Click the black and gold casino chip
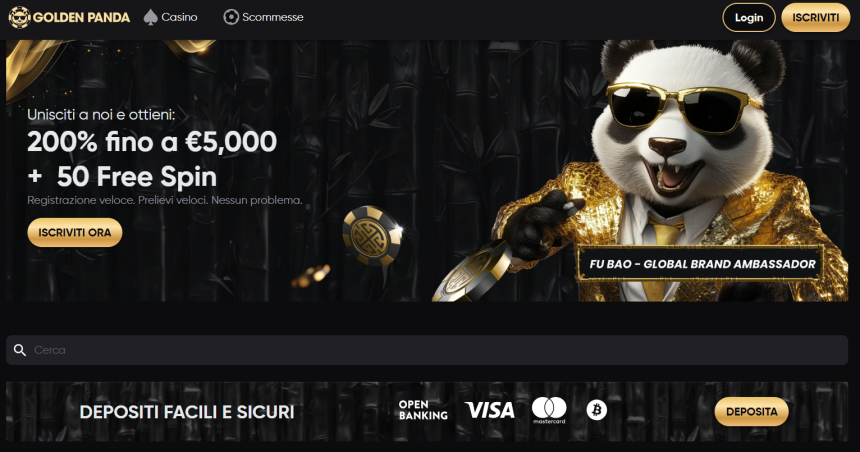Viewport: 860px width, 452px height. tap(372, 236)
